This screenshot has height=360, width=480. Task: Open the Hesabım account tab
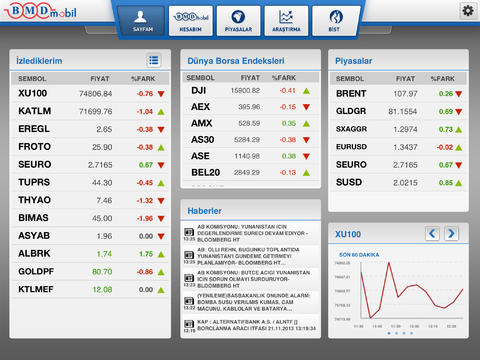coord(191,20)
